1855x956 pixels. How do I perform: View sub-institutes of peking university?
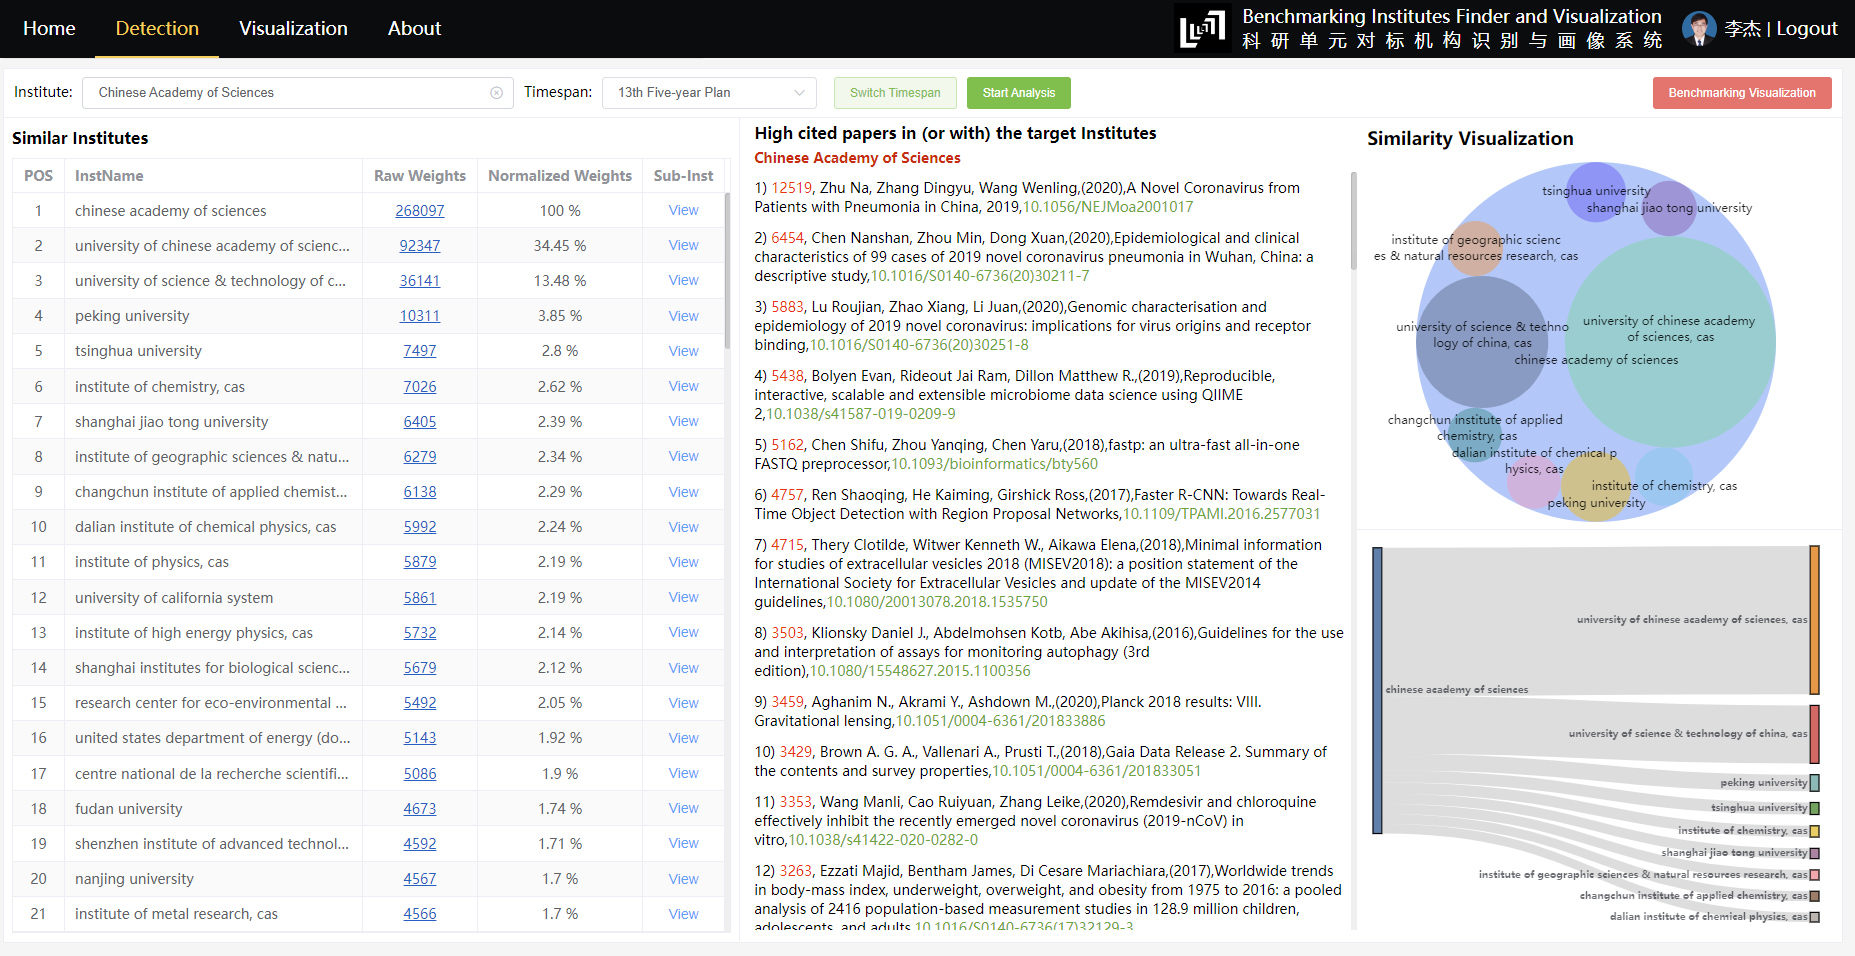684,316
